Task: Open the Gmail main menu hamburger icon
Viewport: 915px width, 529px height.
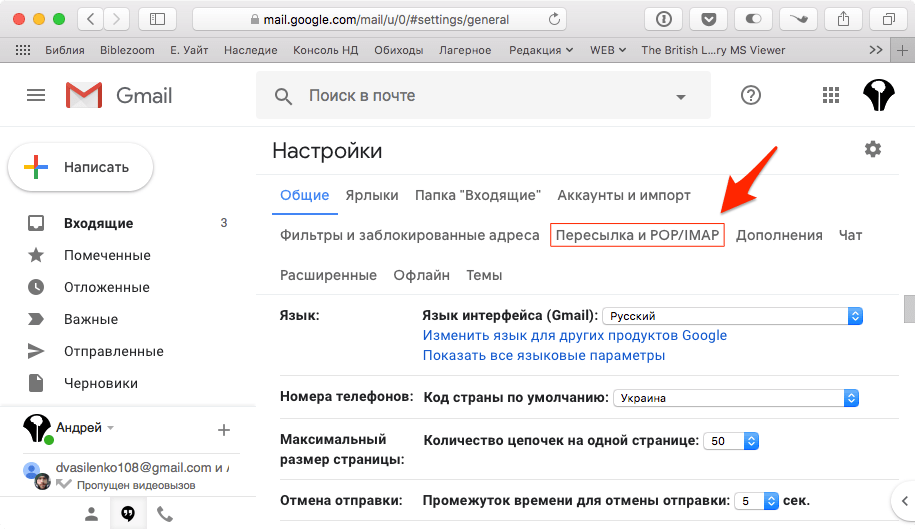Action: click(36, 95)
